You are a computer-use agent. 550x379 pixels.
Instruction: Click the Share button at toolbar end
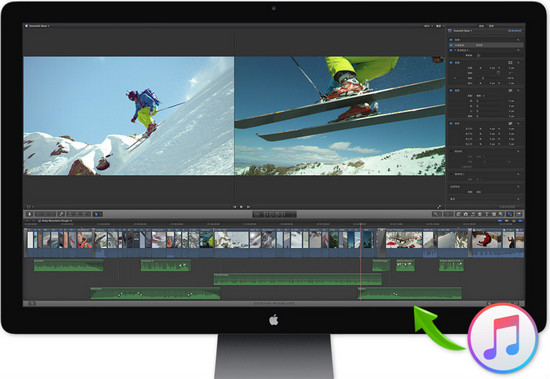(x=519, y=214)
